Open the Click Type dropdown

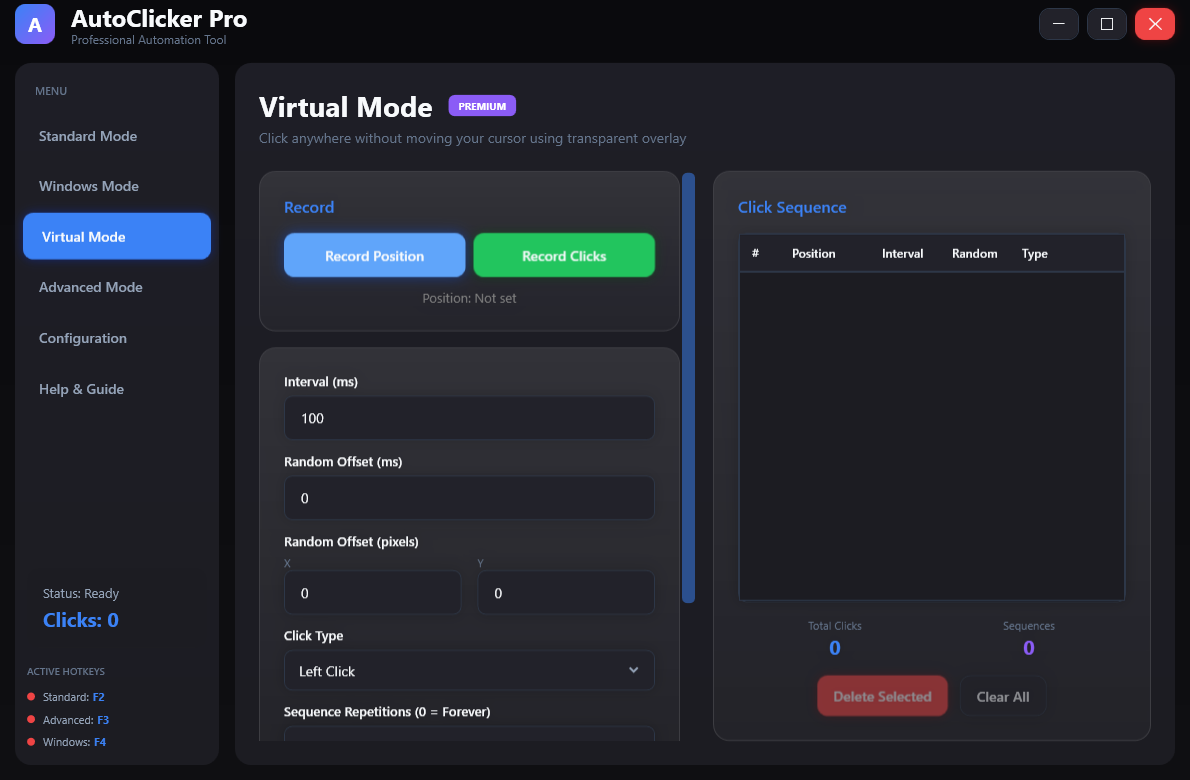pos(469,670)
